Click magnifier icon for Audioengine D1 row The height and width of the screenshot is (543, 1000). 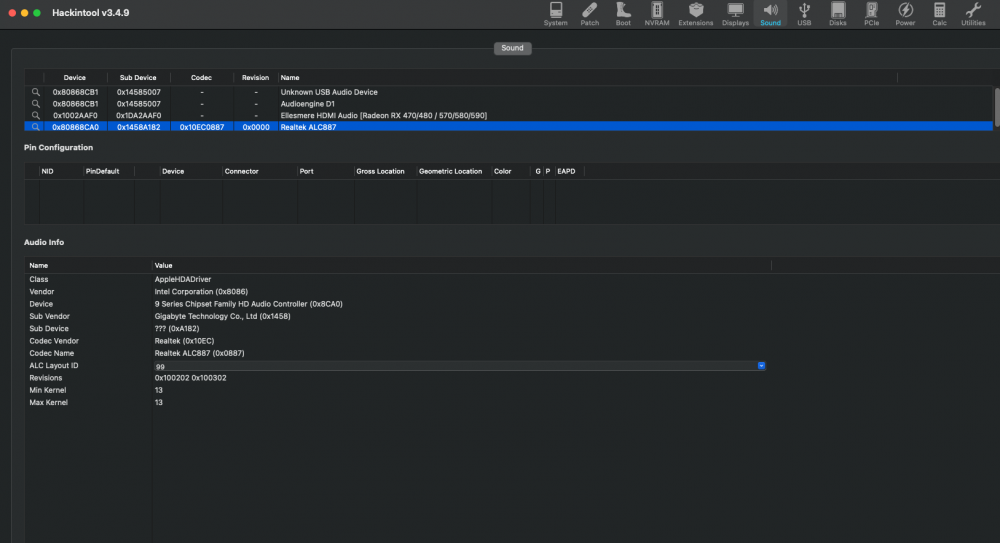[x=36, y=103]
